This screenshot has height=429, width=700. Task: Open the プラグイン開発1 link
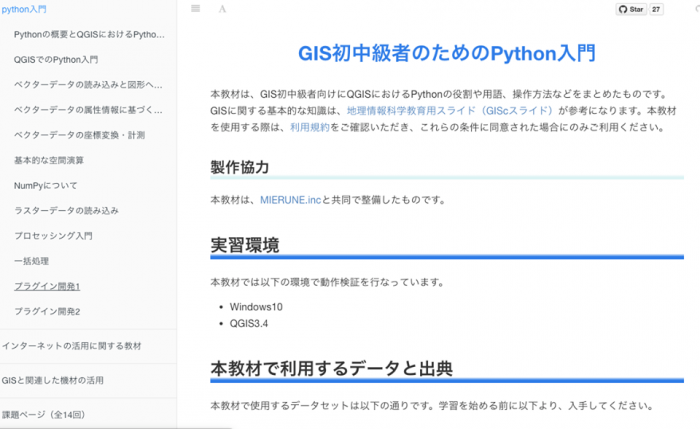coord(47,286)
